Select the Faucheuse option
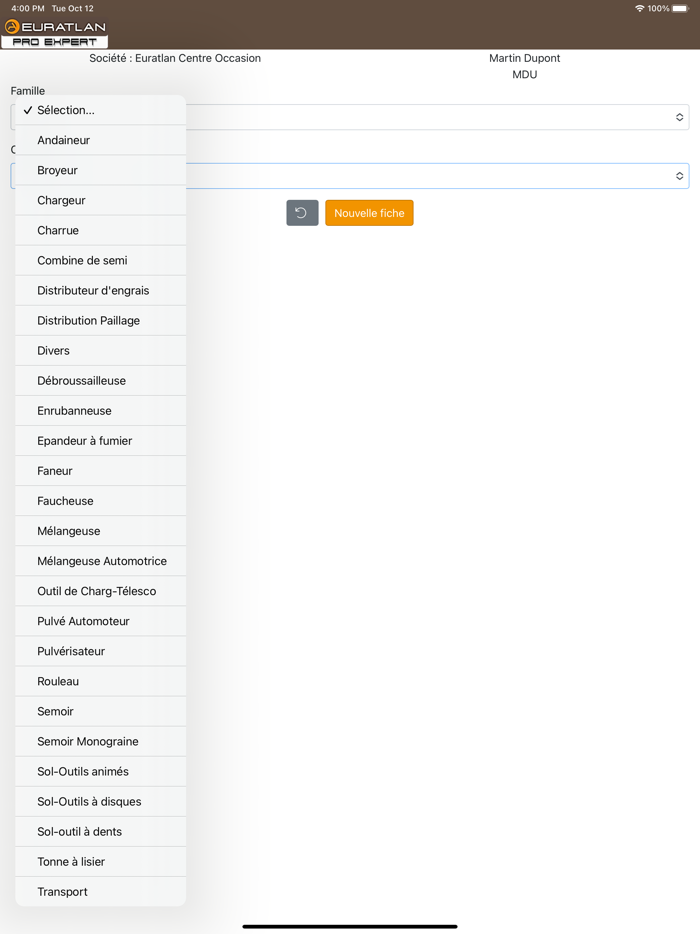The image size is (700, 934). click(100, 501)
